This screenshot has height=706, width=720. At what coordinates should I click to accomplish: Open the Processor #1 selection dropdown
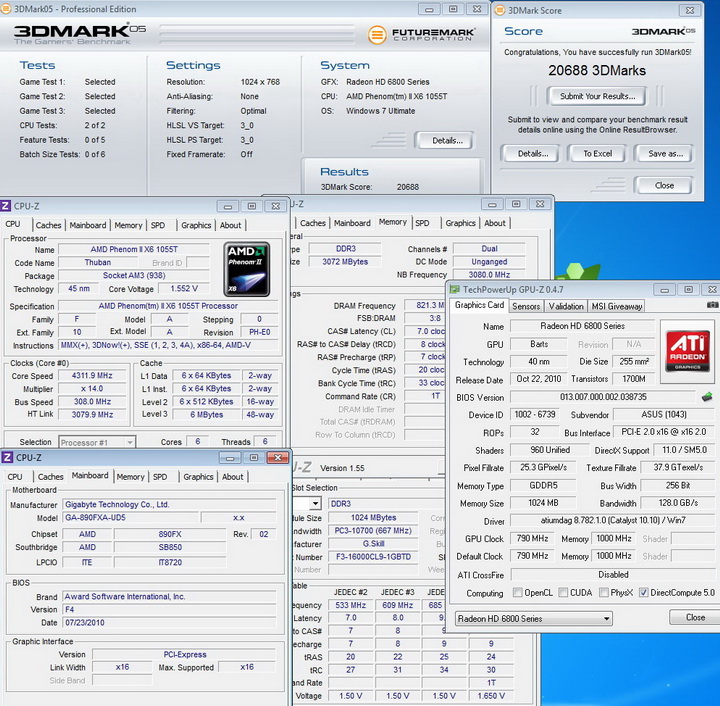point(97,442)
